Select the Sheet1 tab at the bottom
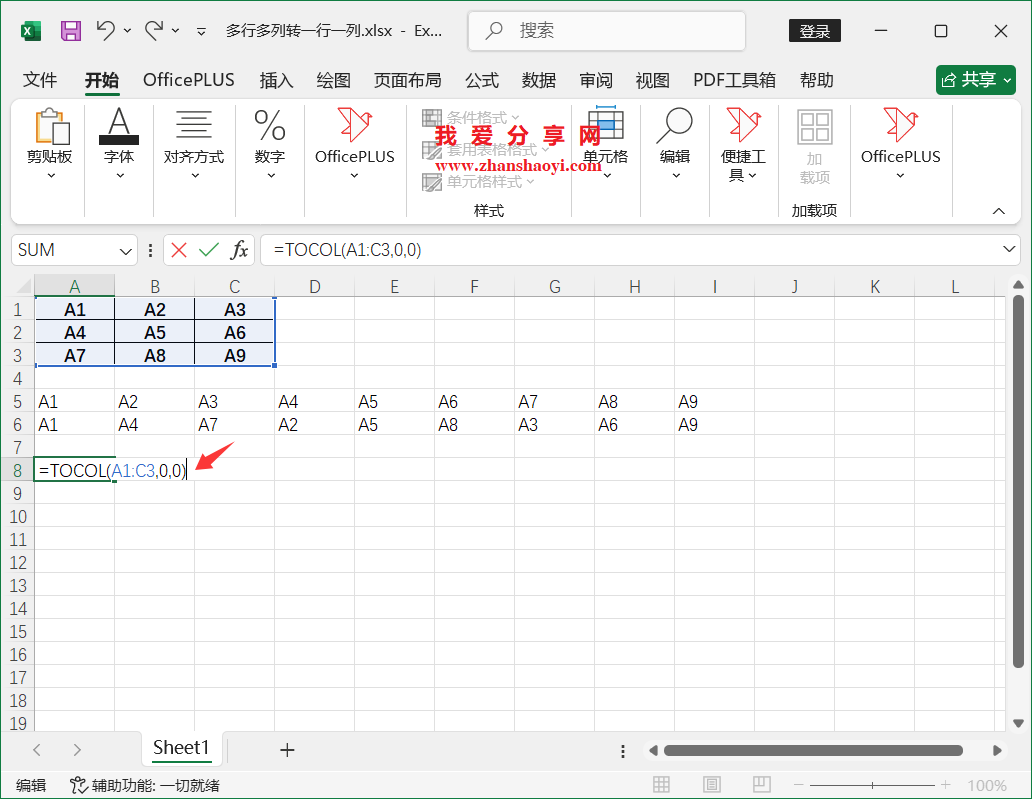 coord(182,748)
